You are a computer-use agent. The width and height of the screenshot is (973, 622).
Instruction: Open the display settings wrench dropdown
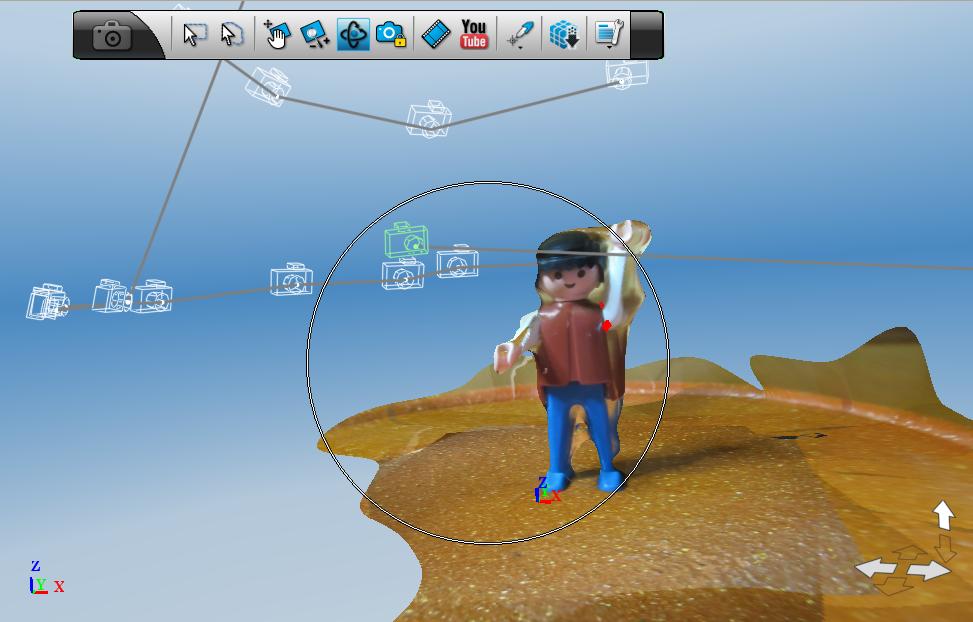coord(608,34)
